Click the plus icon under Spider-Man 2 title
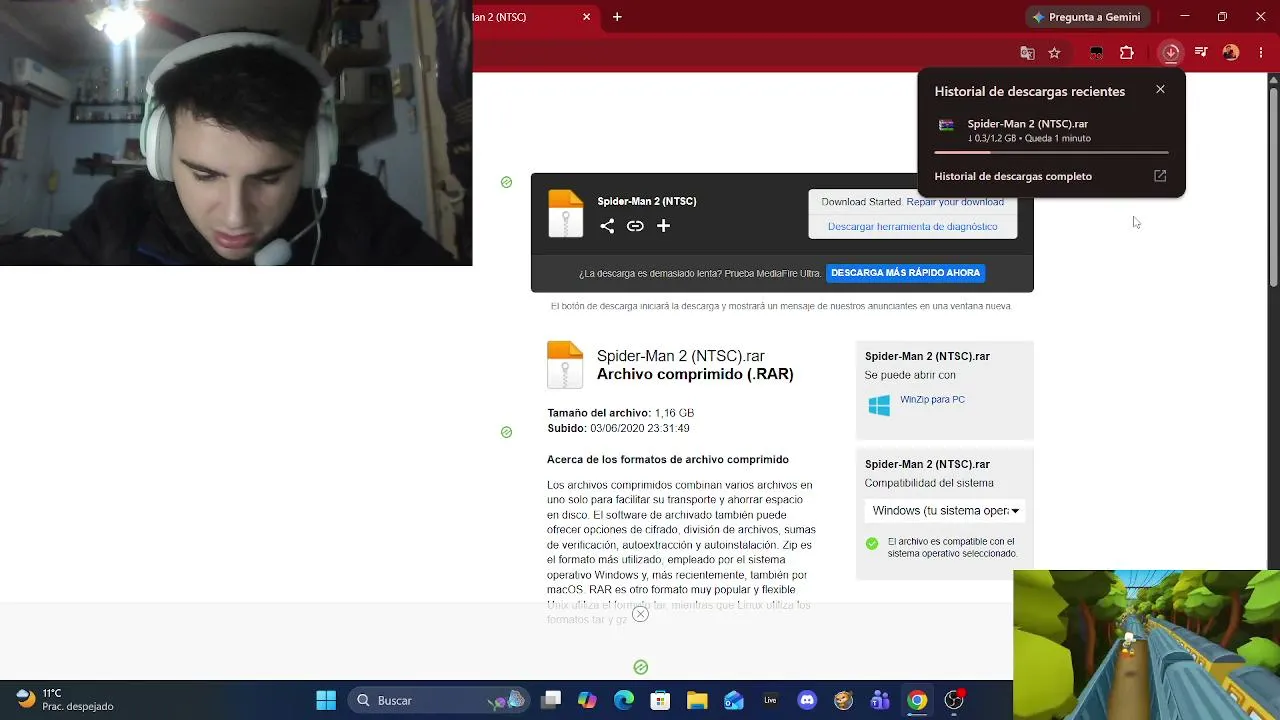This screenshot has height=720, width=1280. pos(663,226)
